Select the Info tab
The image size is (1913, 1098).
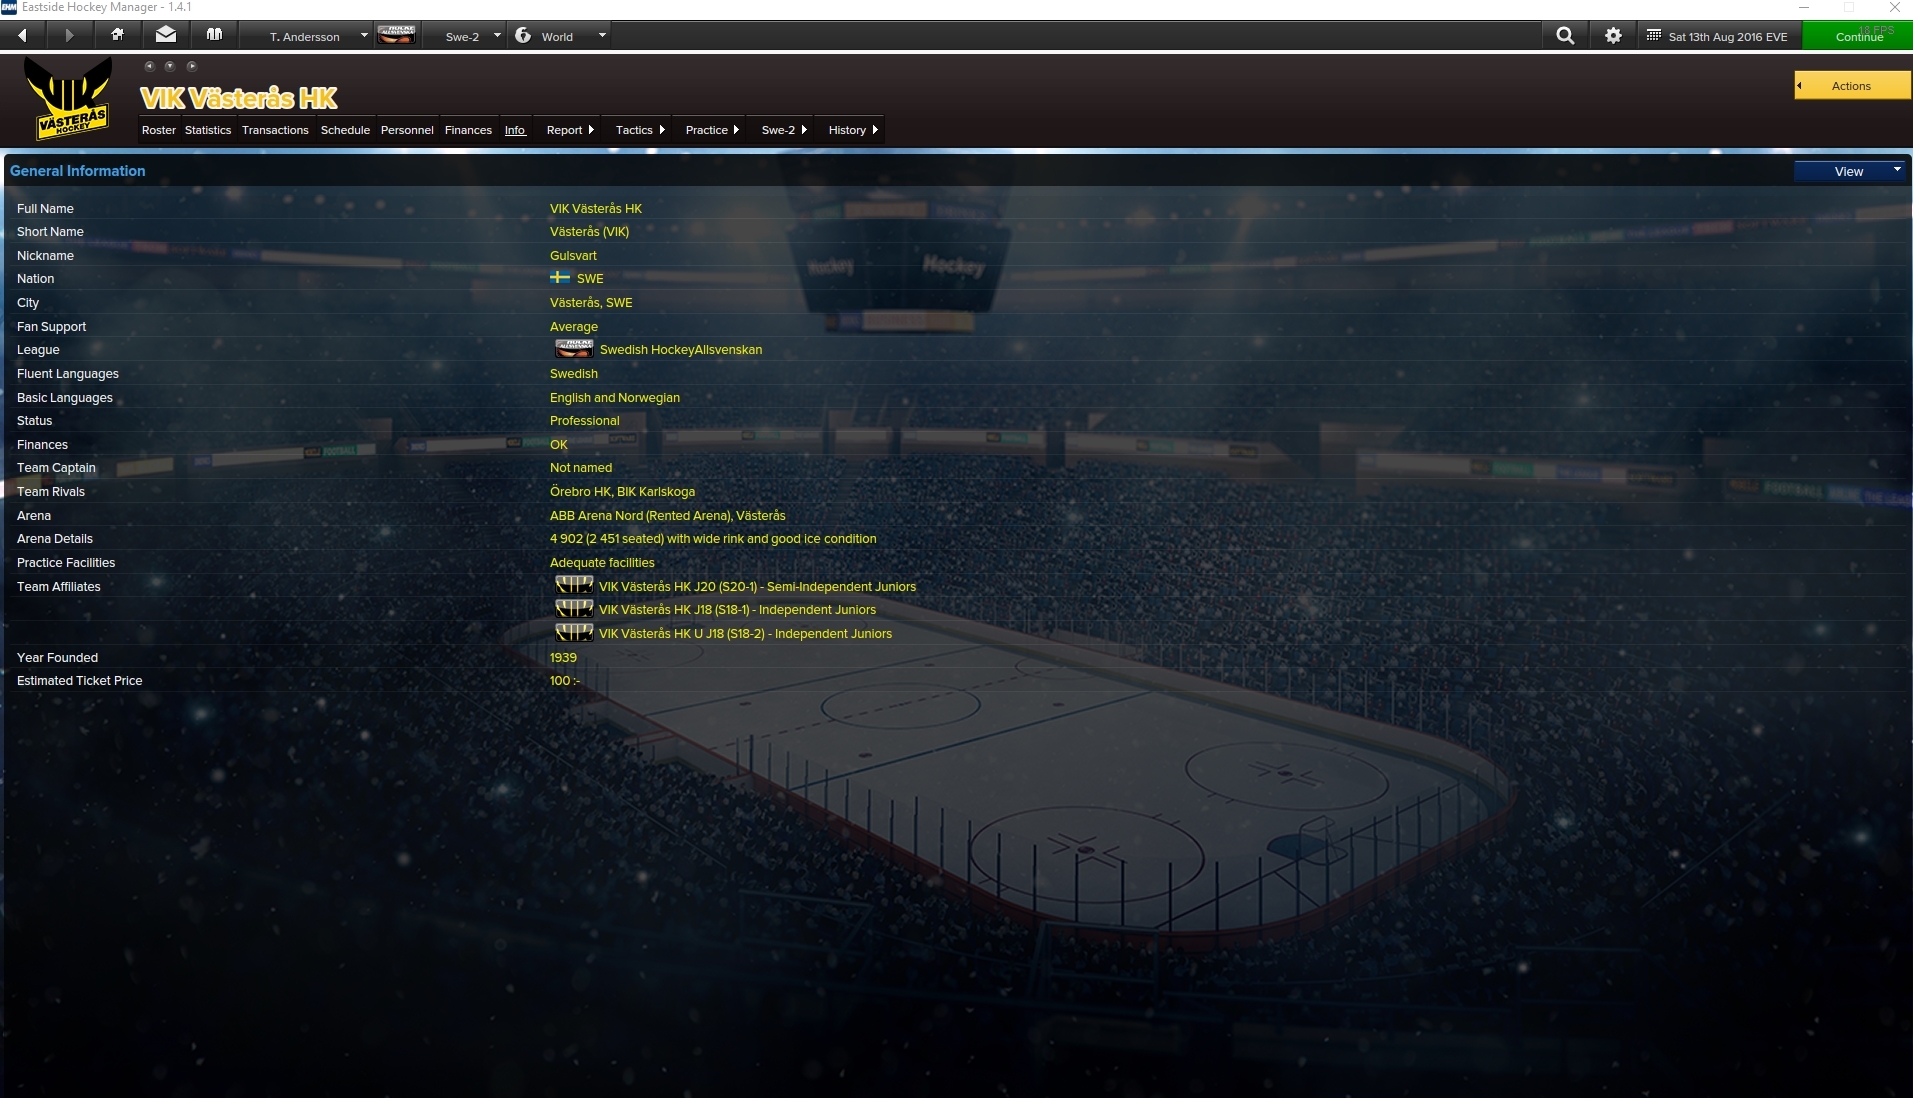(515, 130)
